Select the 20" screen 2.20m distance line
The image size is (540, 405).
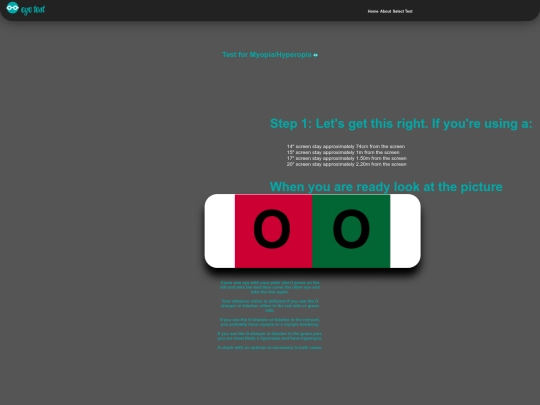point(346,164)
